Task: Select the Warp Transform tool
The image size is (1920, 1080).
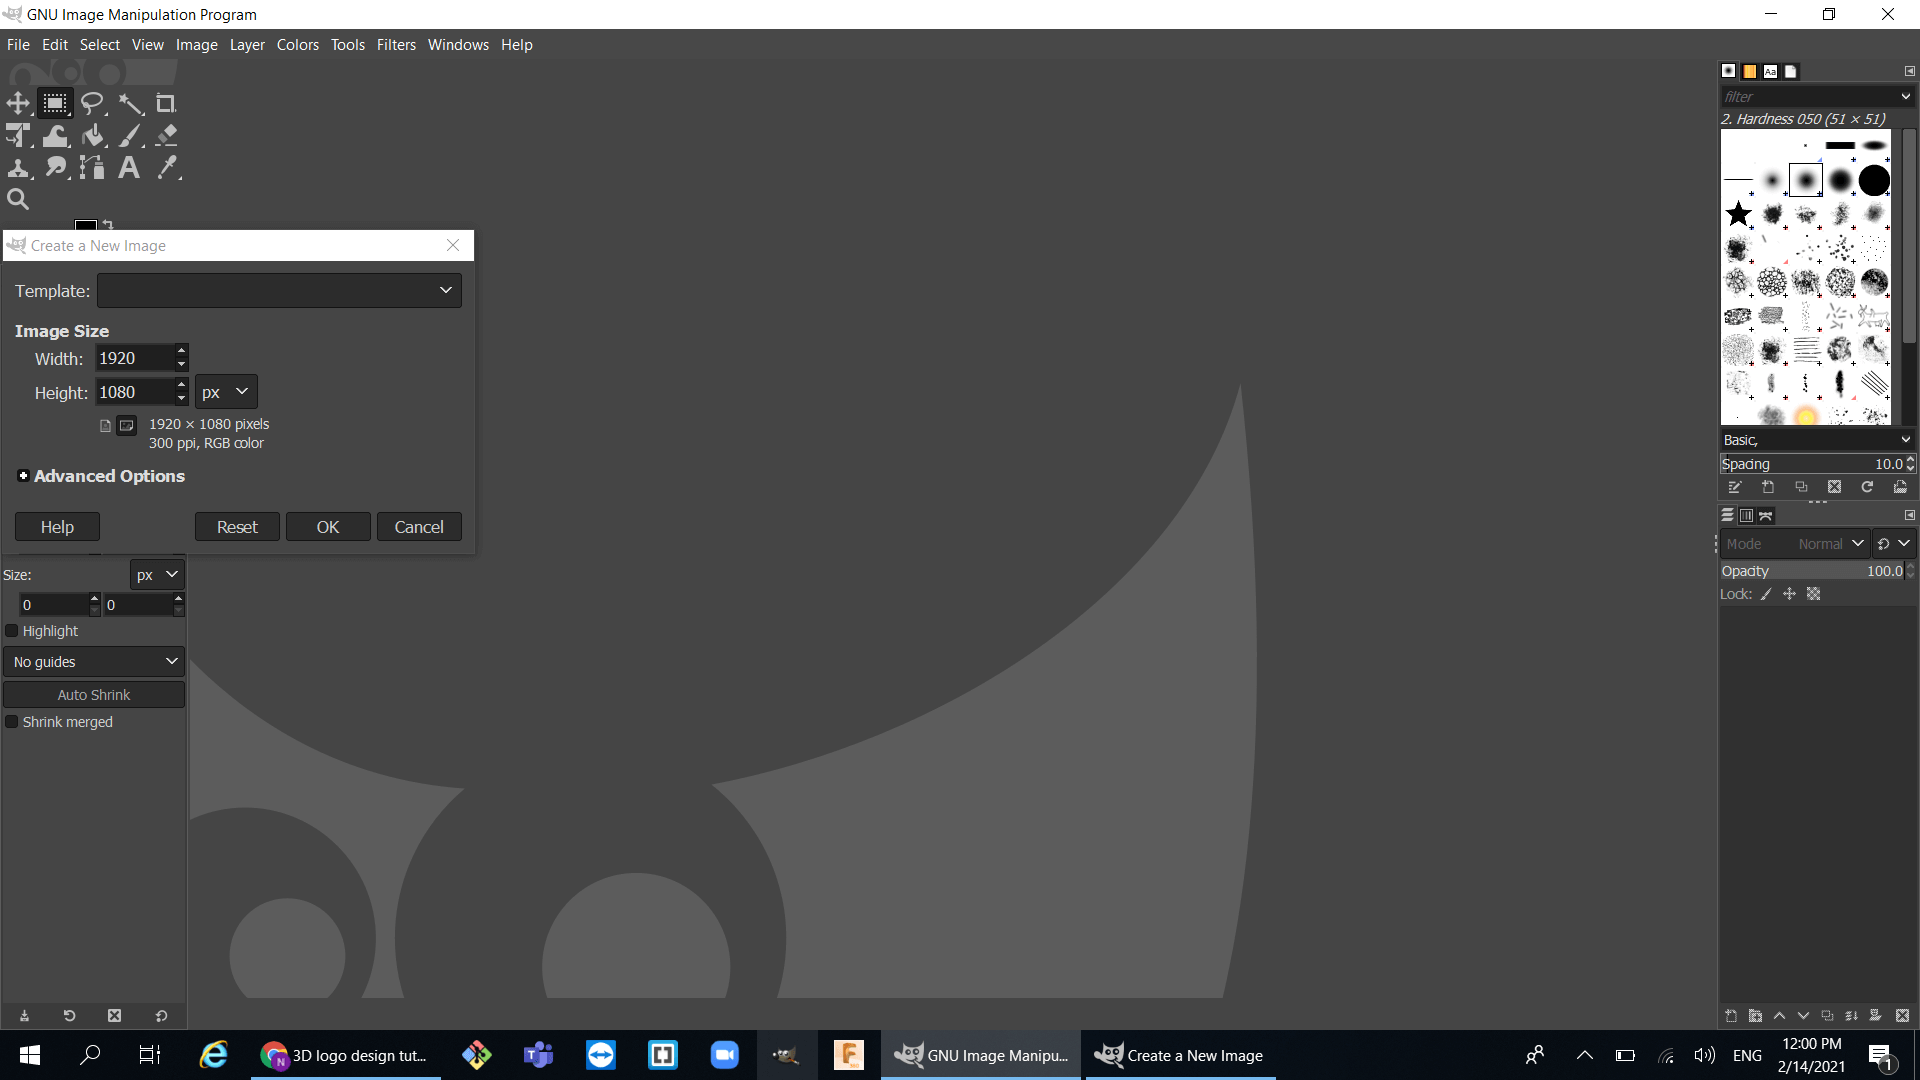Action: (56, 135)
